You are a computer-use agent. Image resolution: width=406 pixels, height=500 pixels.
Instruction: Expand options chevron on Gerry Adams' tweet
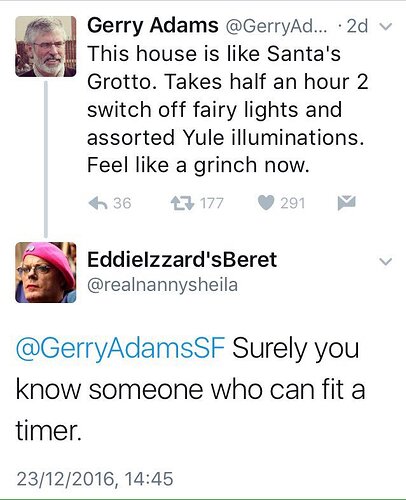click(386, 26)
